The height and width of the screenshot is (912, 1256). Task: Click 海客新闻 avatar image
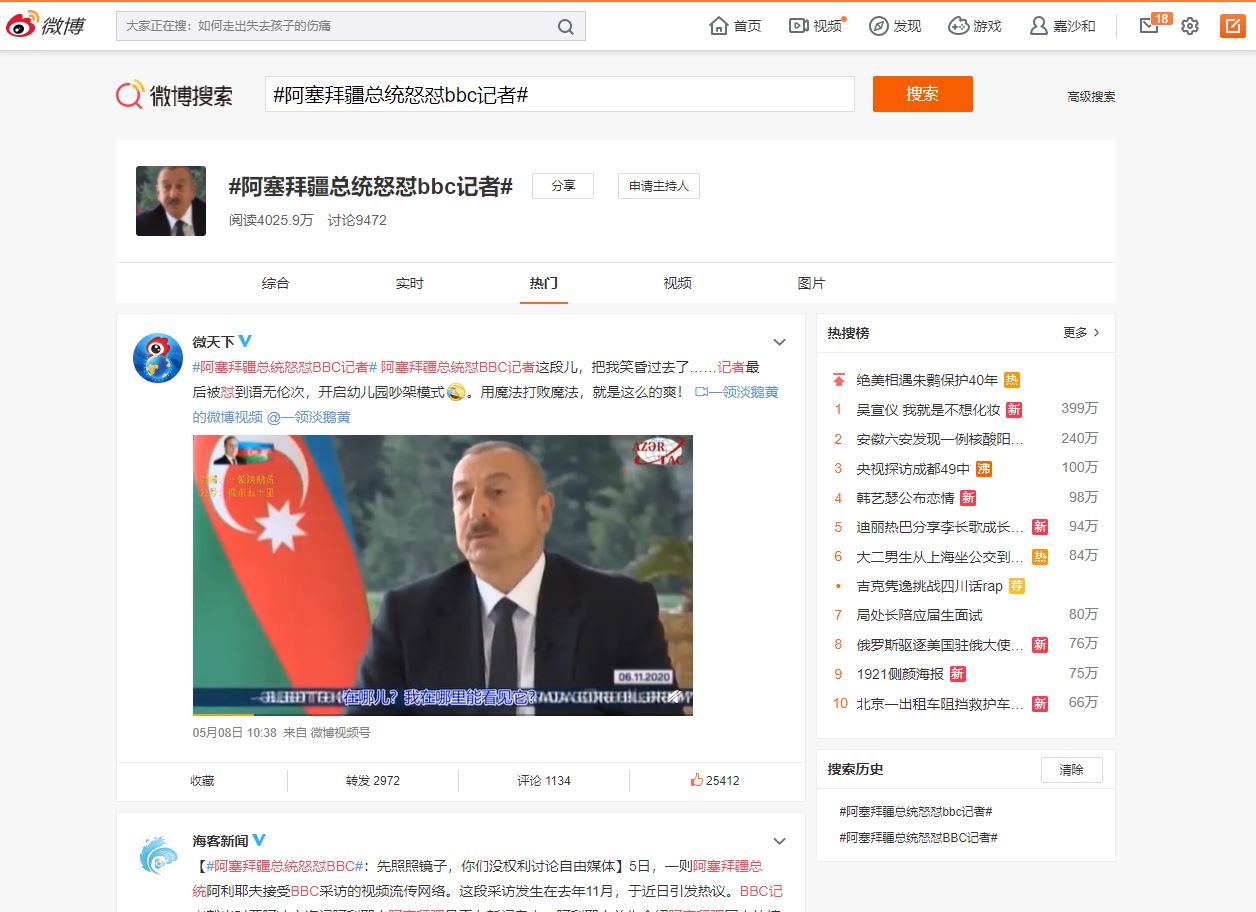pos(158,857)
